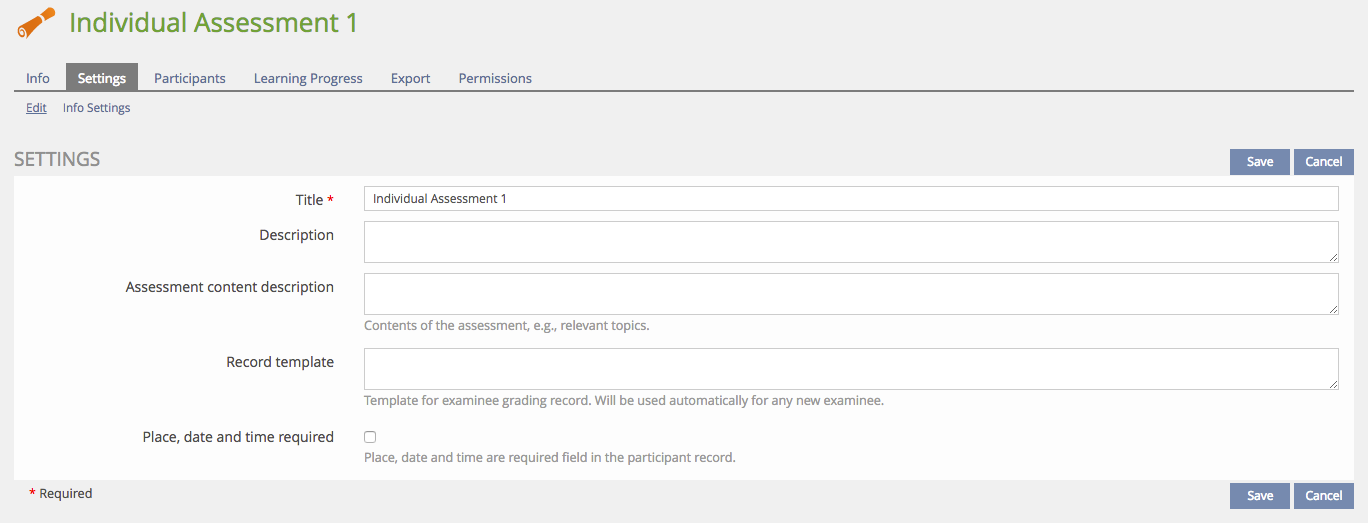The height and width of the screenshot is (523, 1368).
Task: Click the Description text area resize handle
Action: [1333, 257]
